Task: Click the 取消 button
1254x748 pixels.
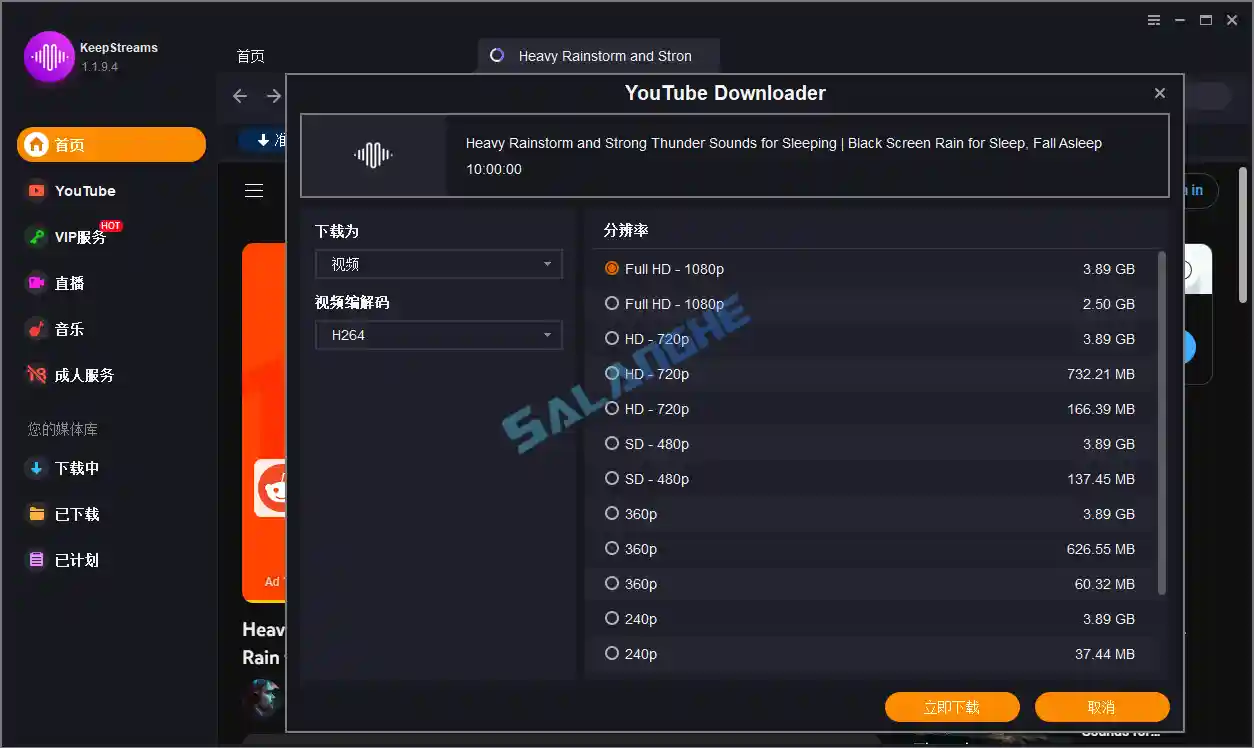Action: click(1102, 707)
